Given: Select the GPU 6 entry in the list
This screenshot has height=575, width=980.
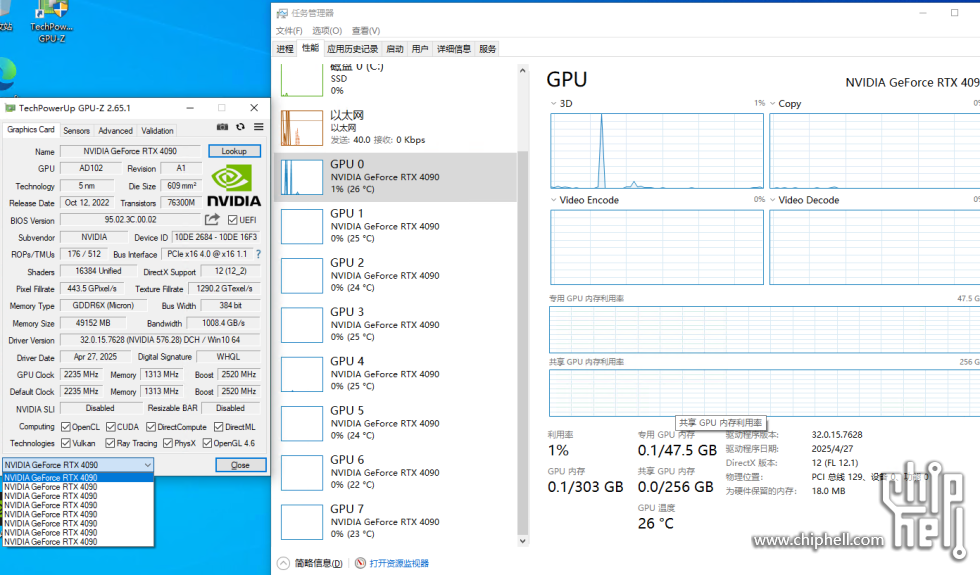Looking at the screenshot, I should point(396,473).
